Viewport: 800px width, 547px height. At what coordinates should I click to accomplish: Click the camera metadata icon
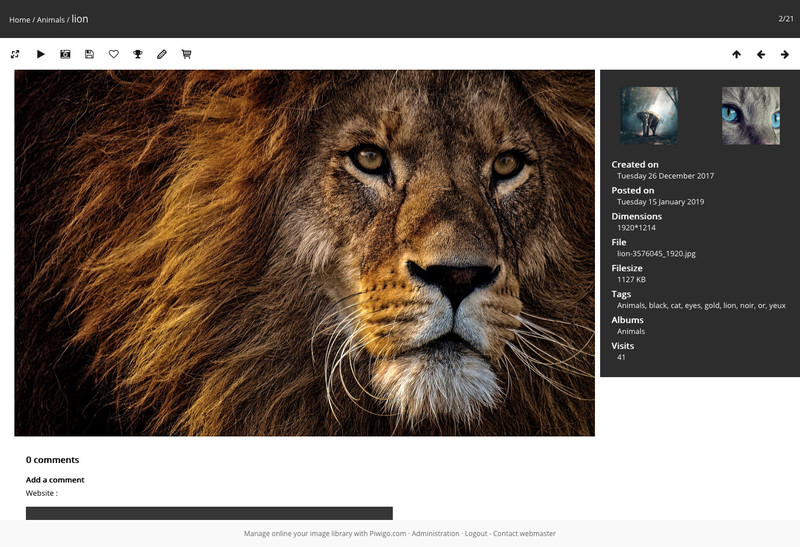(65, 54)
